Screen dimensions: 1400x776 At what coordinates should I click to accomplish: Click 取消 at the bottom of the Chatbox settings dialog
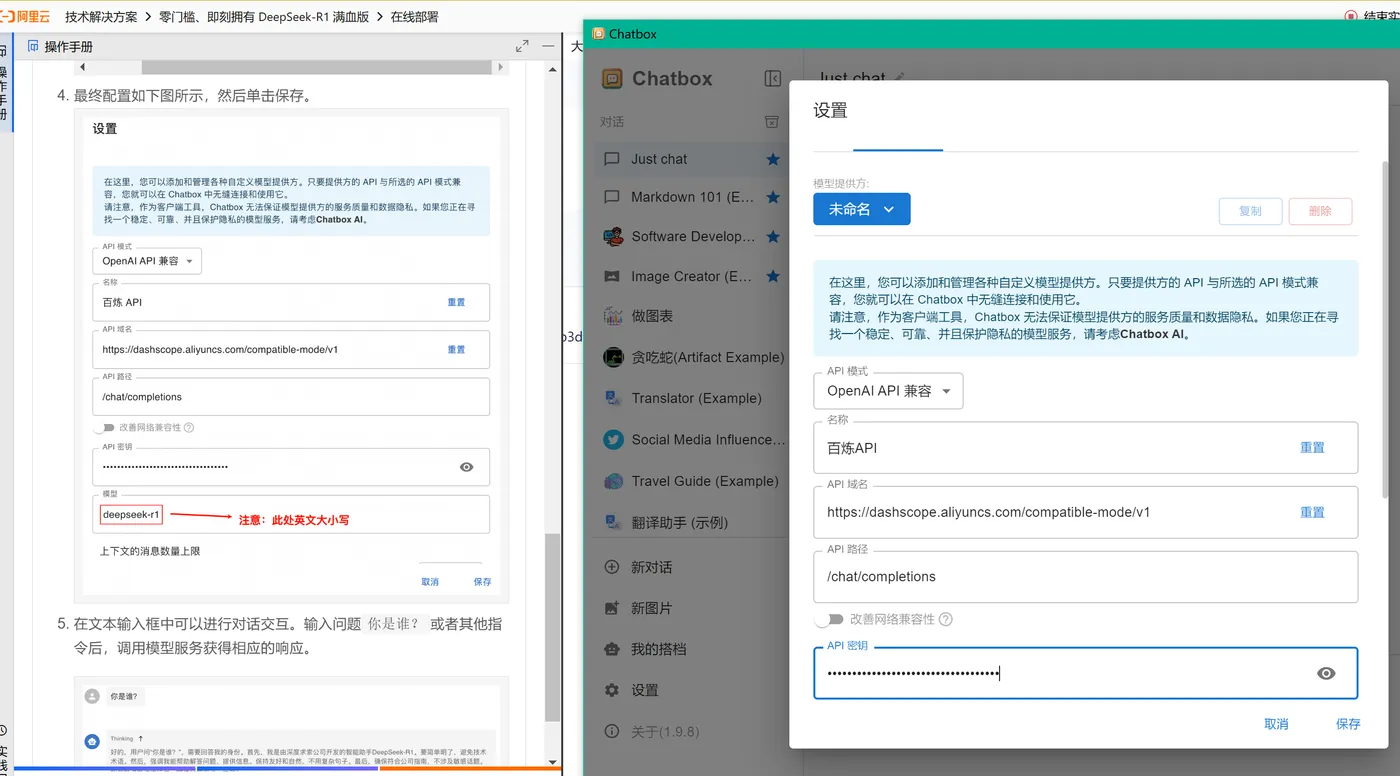1276,724
